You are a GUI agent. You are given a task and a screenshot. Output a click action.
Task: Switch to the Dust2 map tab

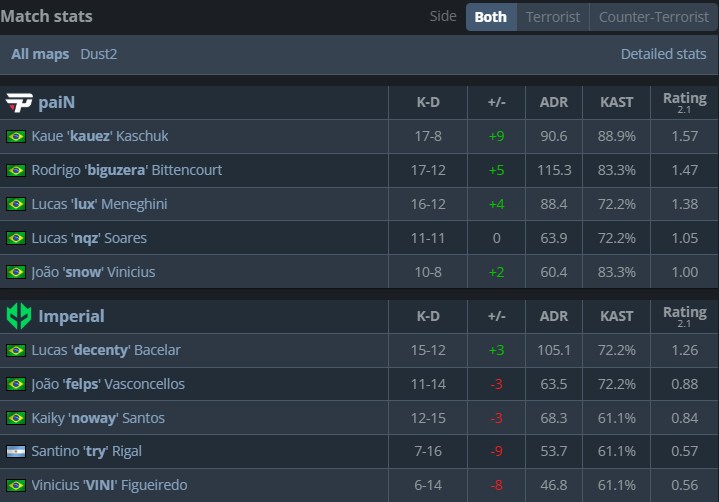[99, 54]
